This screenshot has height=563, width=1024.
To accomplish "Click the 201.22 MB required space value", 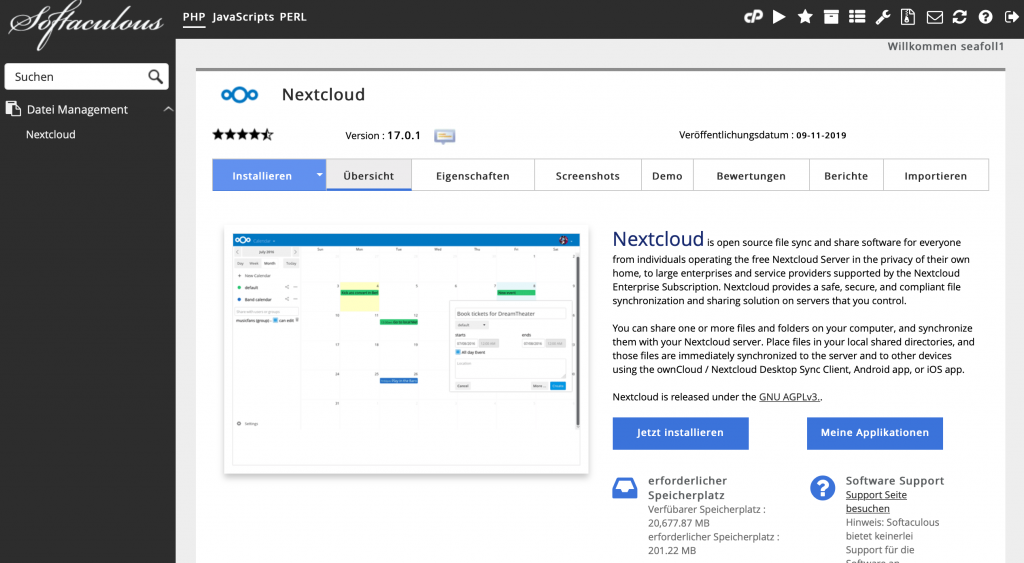I will coord(672,551).
